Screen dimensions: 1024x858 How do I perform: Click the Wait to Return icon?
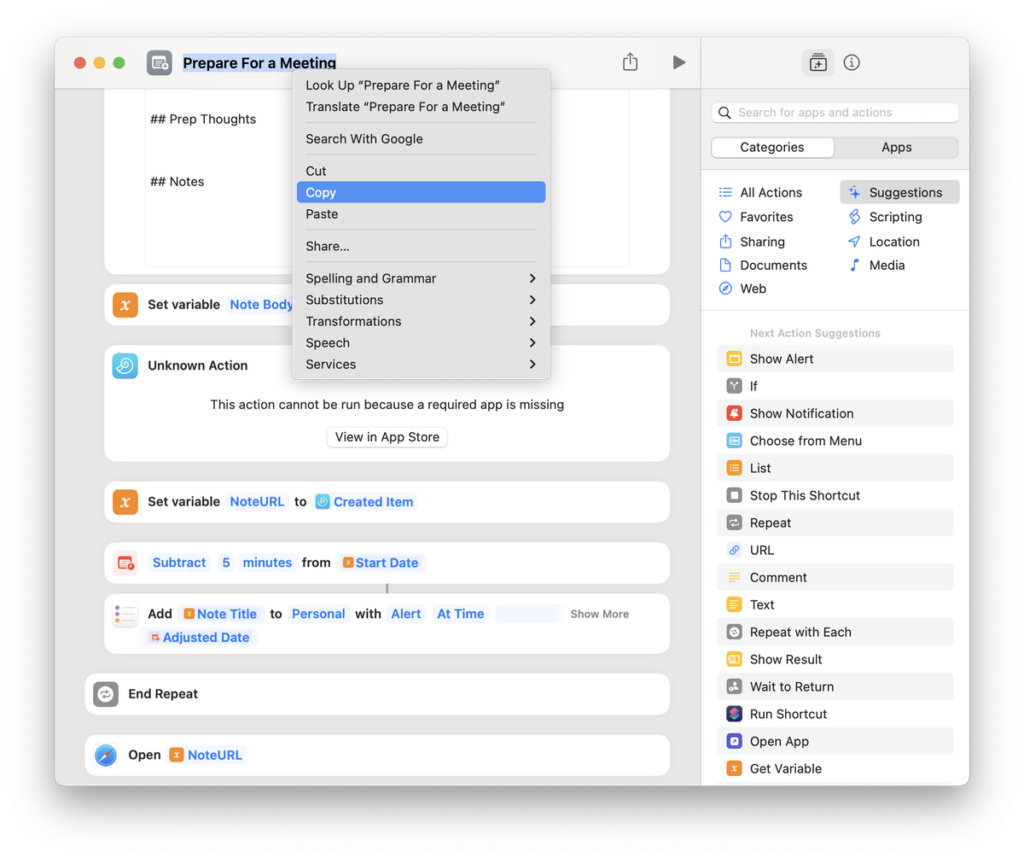click(x=734, y=687)
